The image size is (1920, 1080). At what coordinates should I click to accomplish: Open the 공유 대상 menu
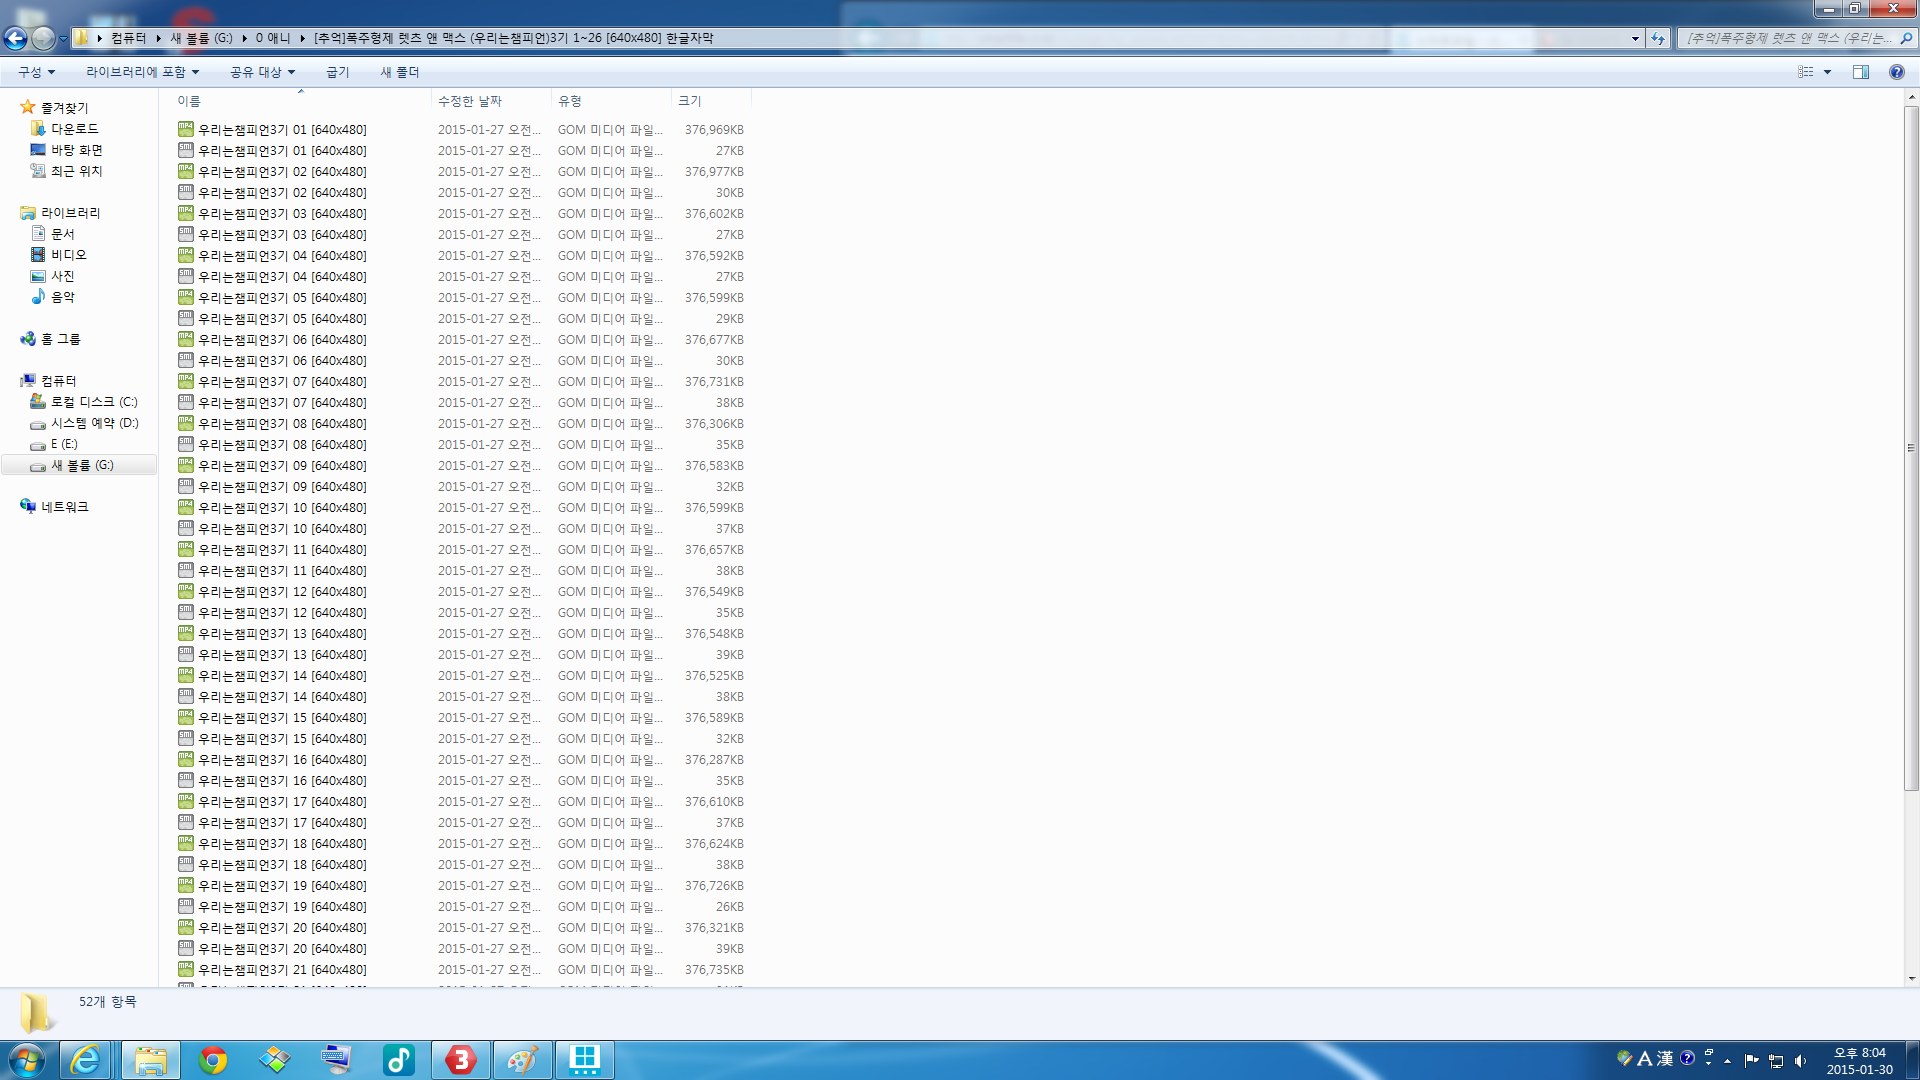(263, 72)
